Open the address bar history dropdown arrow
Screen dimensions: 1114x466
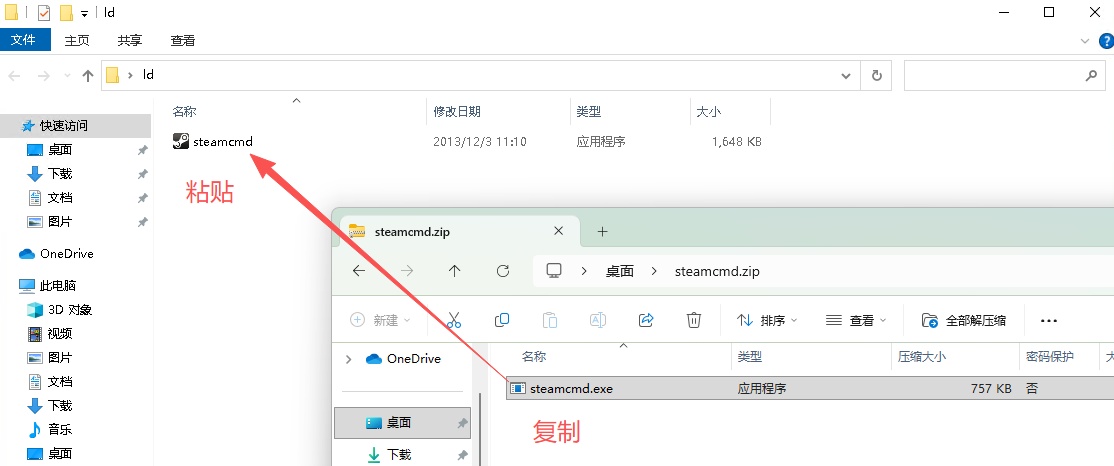tap(846, 75)
